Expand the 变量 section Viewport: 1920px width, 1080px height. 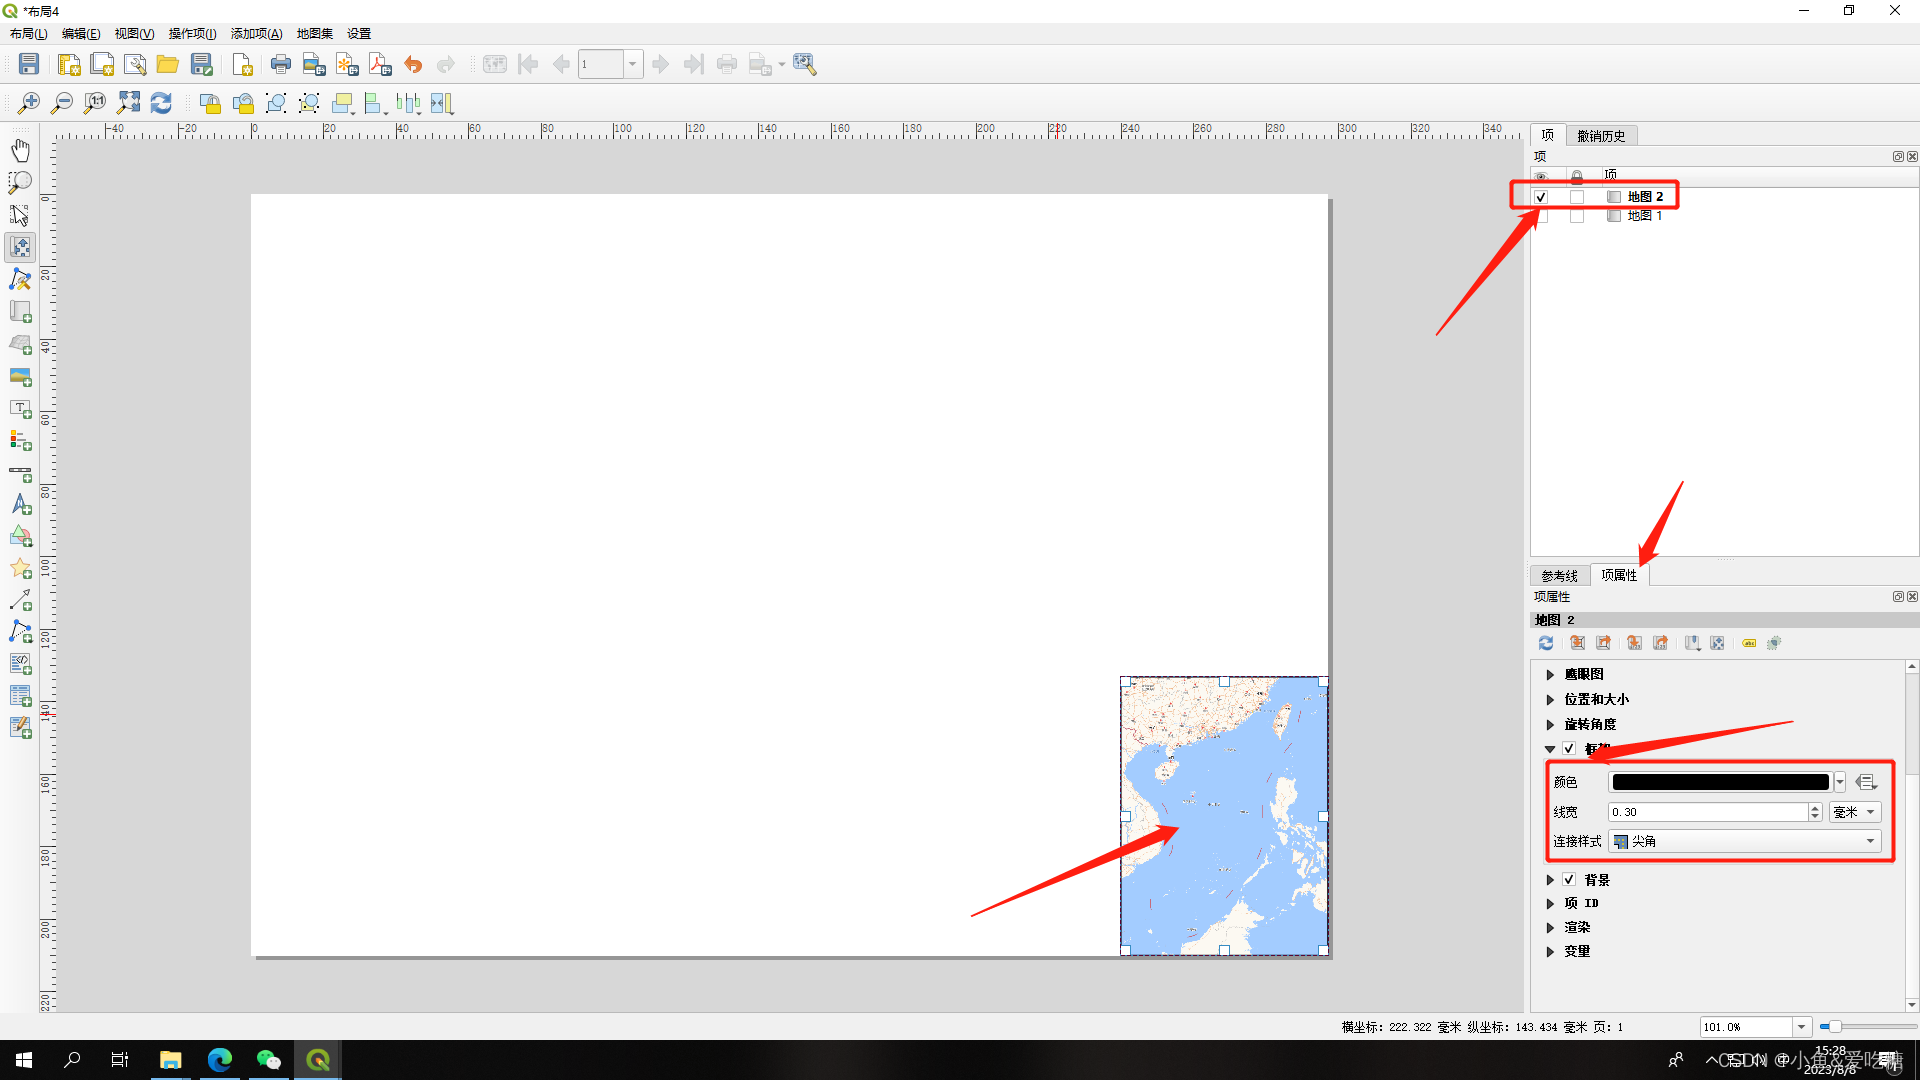(x=1550, y=952)
